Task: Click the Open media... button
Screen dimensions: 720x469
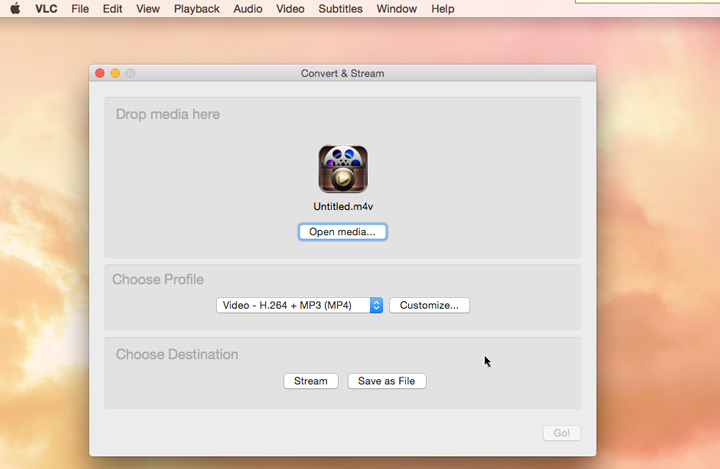Action: click(343, 232)
